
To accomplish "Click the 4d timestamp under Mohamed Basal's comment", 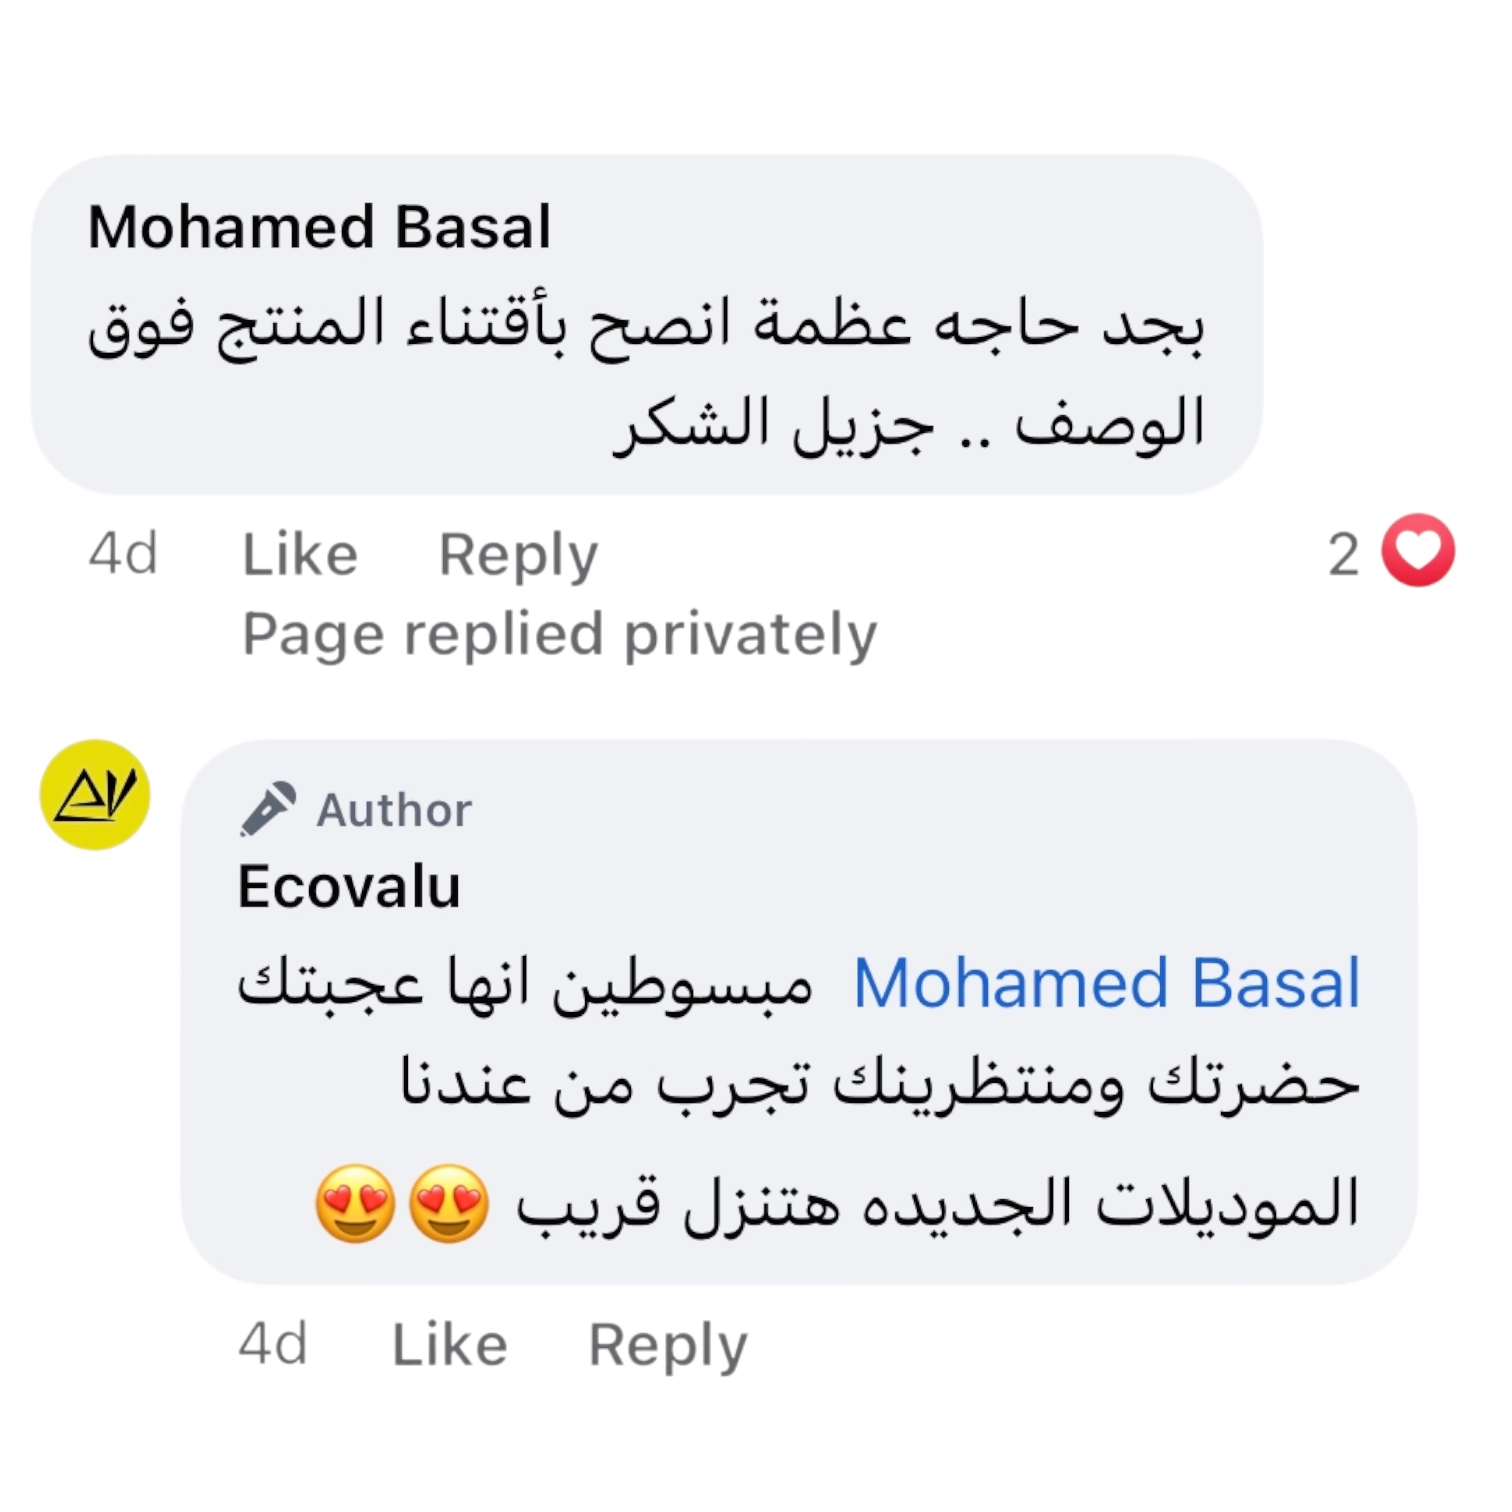I will pos(123,554).
